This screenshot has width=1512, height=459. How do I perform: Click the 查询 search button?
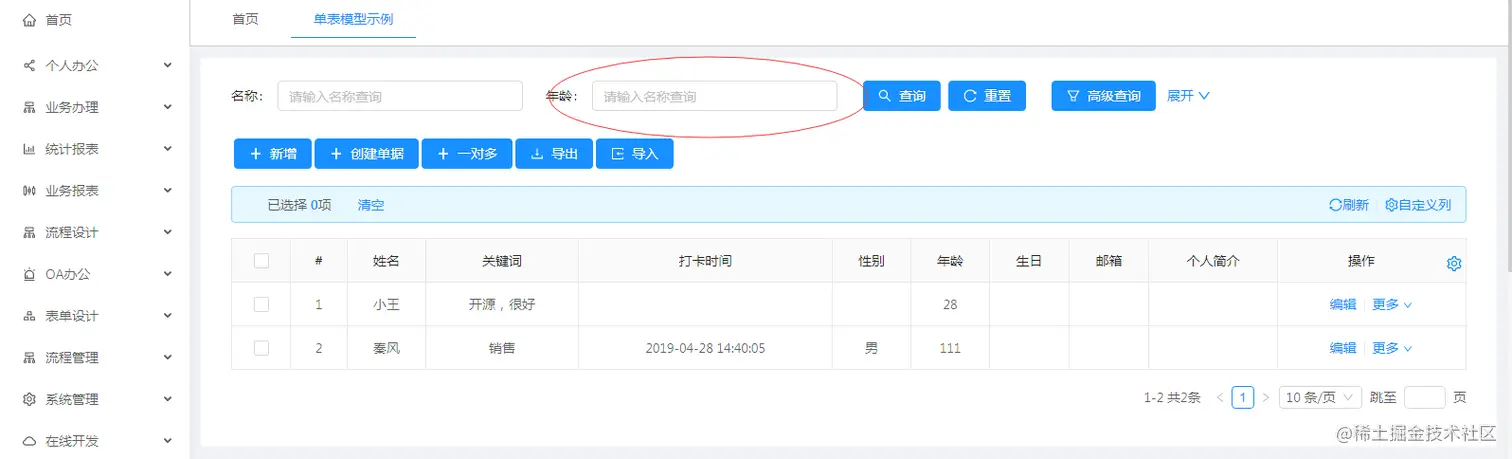[902, 96]
